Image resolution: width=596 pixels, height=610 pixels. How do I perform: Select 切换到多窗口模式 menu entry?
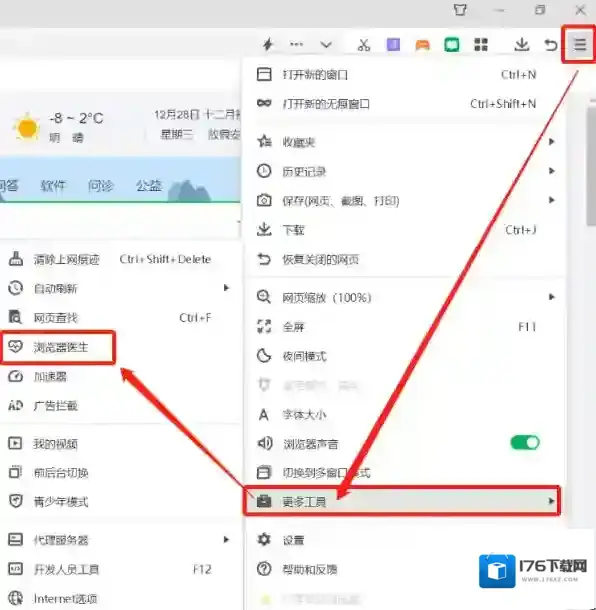404,473
